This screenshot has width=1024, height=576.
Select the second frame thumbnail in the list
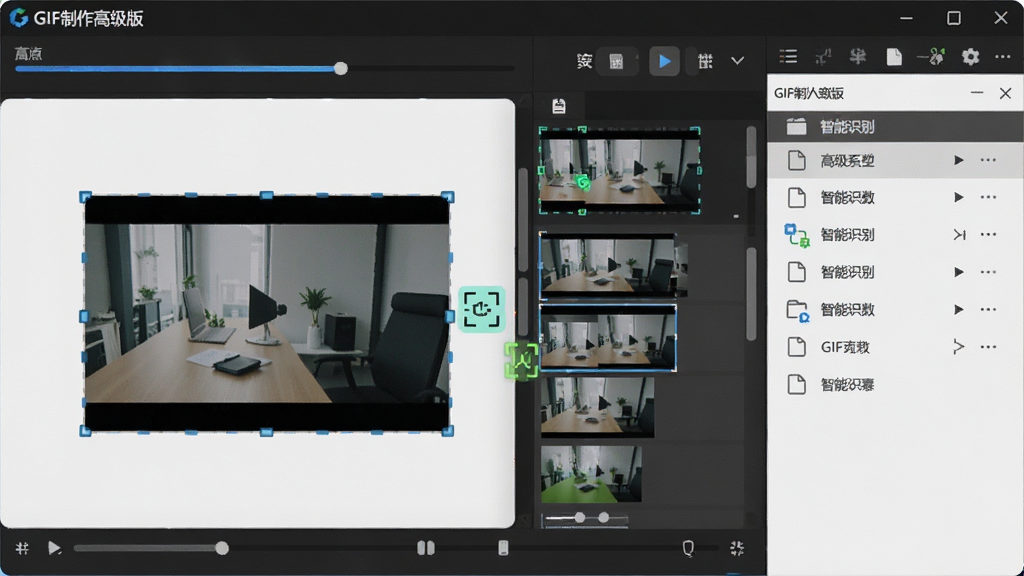614,264
